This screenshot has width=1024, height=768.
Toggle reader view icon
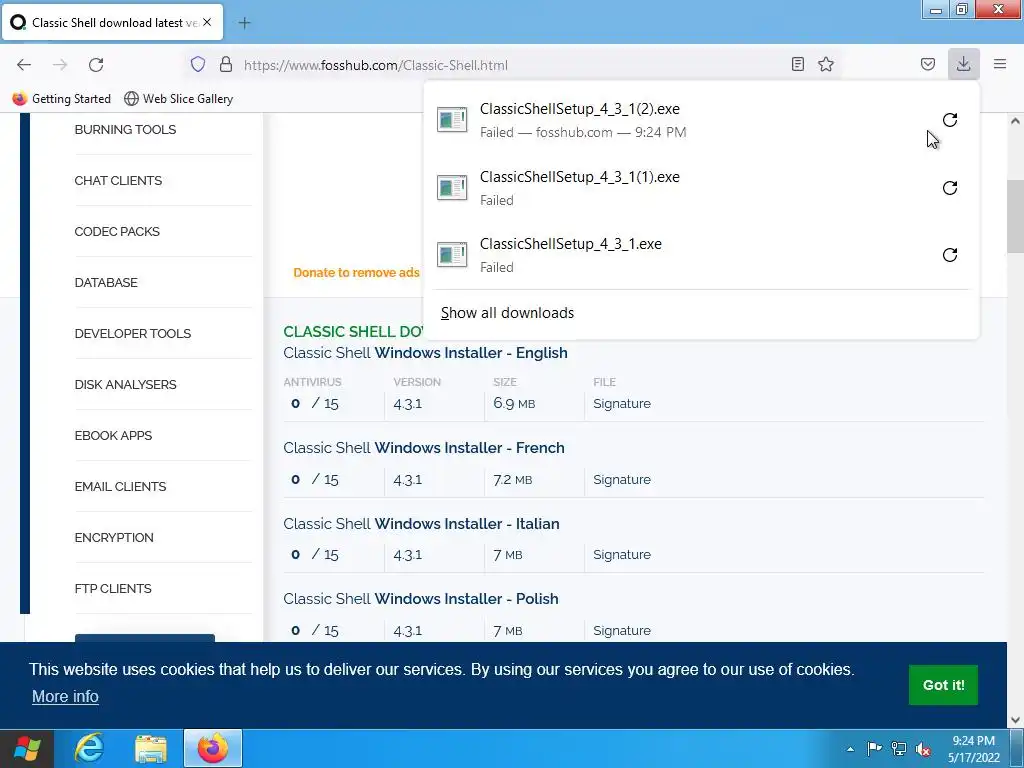[797, 64]
